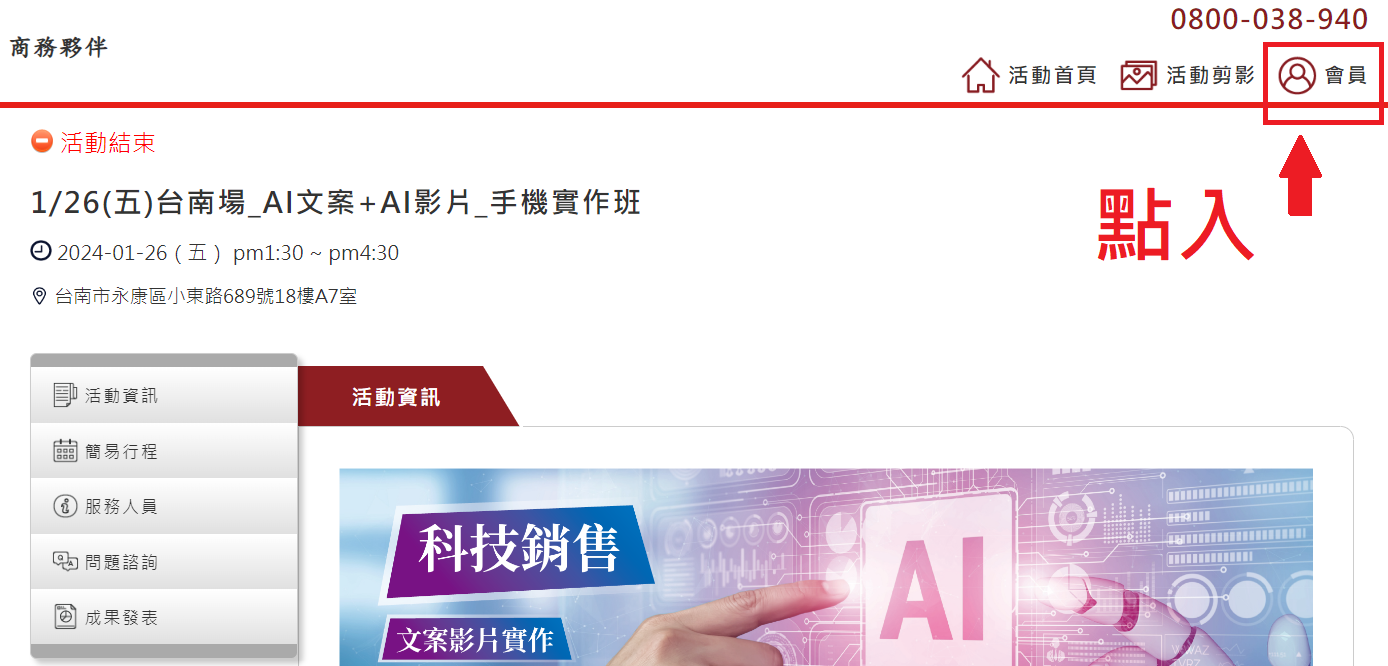Screen dimensions: 1388x666
Task: Click the red 活動結束 status icon
Action: pyautogui.click(x=41, y=141)
